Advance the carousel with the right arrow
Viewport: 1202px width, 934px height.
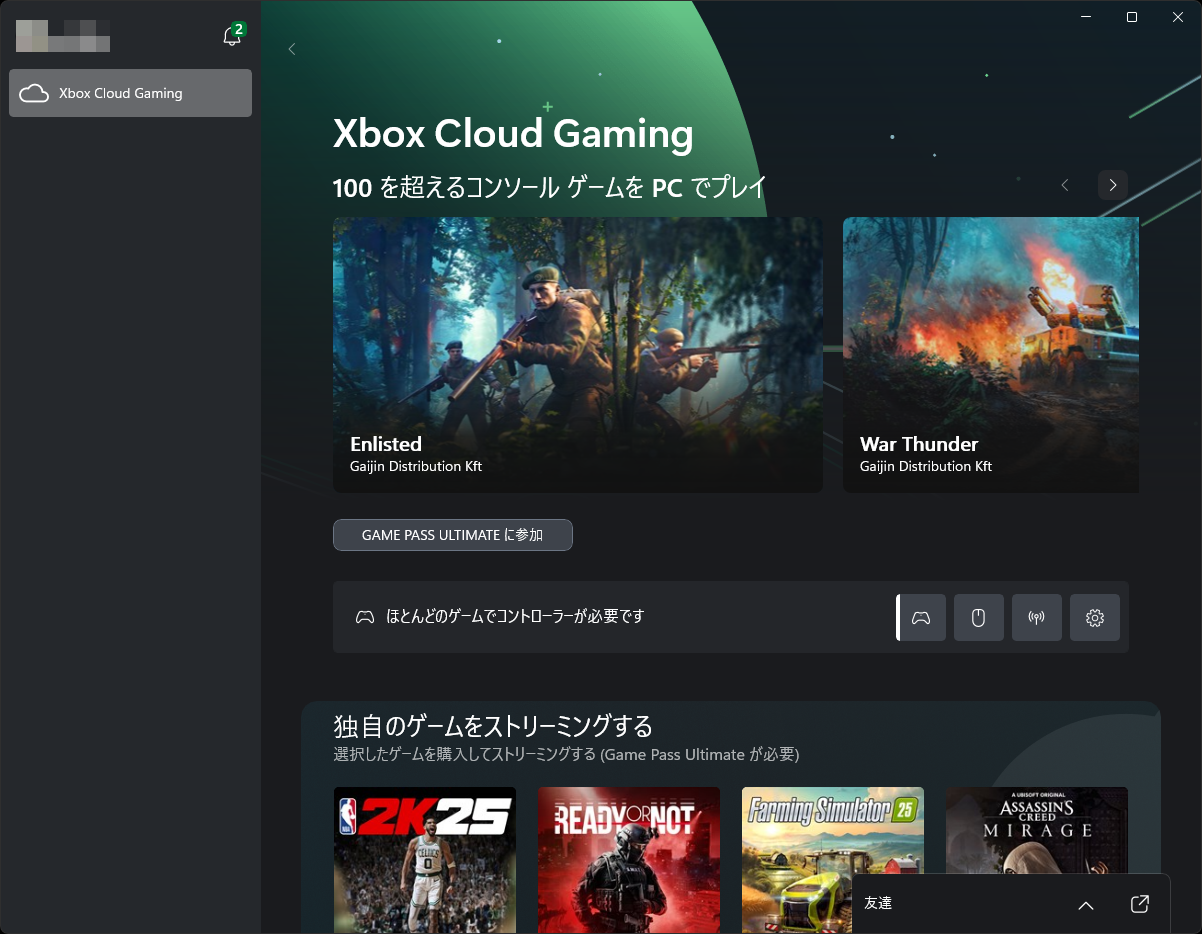pos(1112,185)
